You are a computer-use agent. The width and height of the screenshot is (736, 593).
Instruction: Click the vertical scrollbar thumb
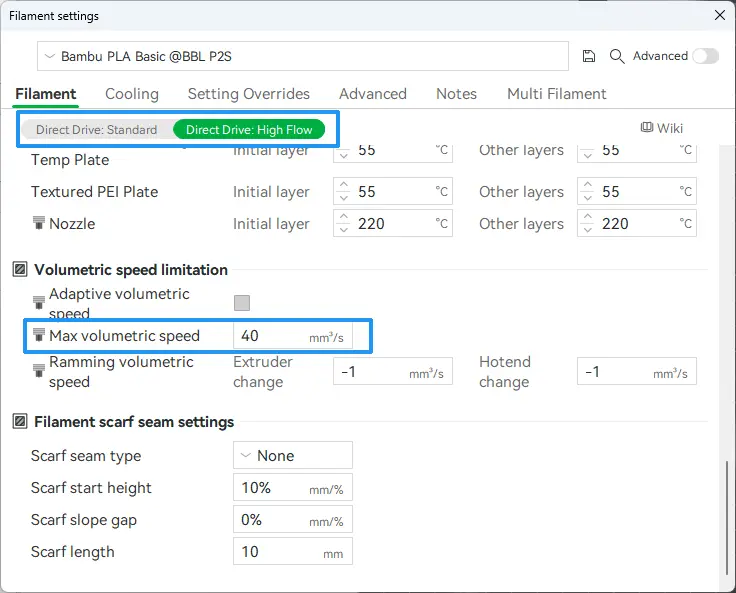727,516
